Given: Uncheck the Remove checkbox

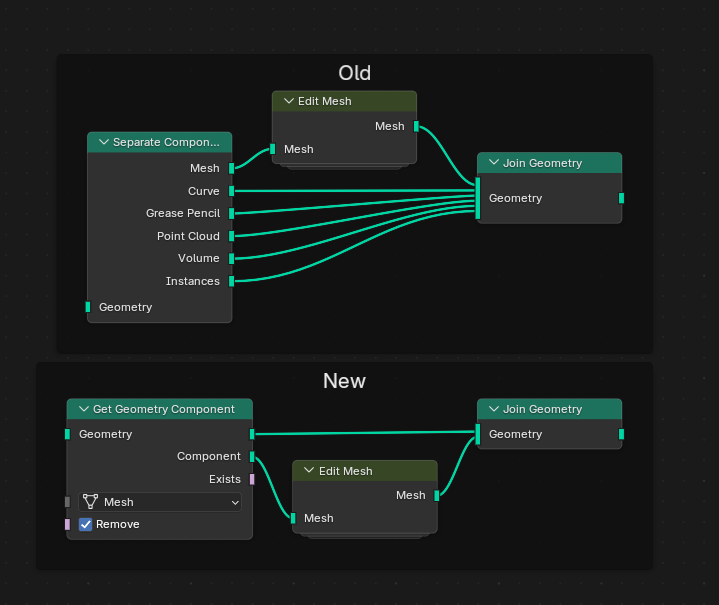Looking at the screenshot, I should pos(85,524).
